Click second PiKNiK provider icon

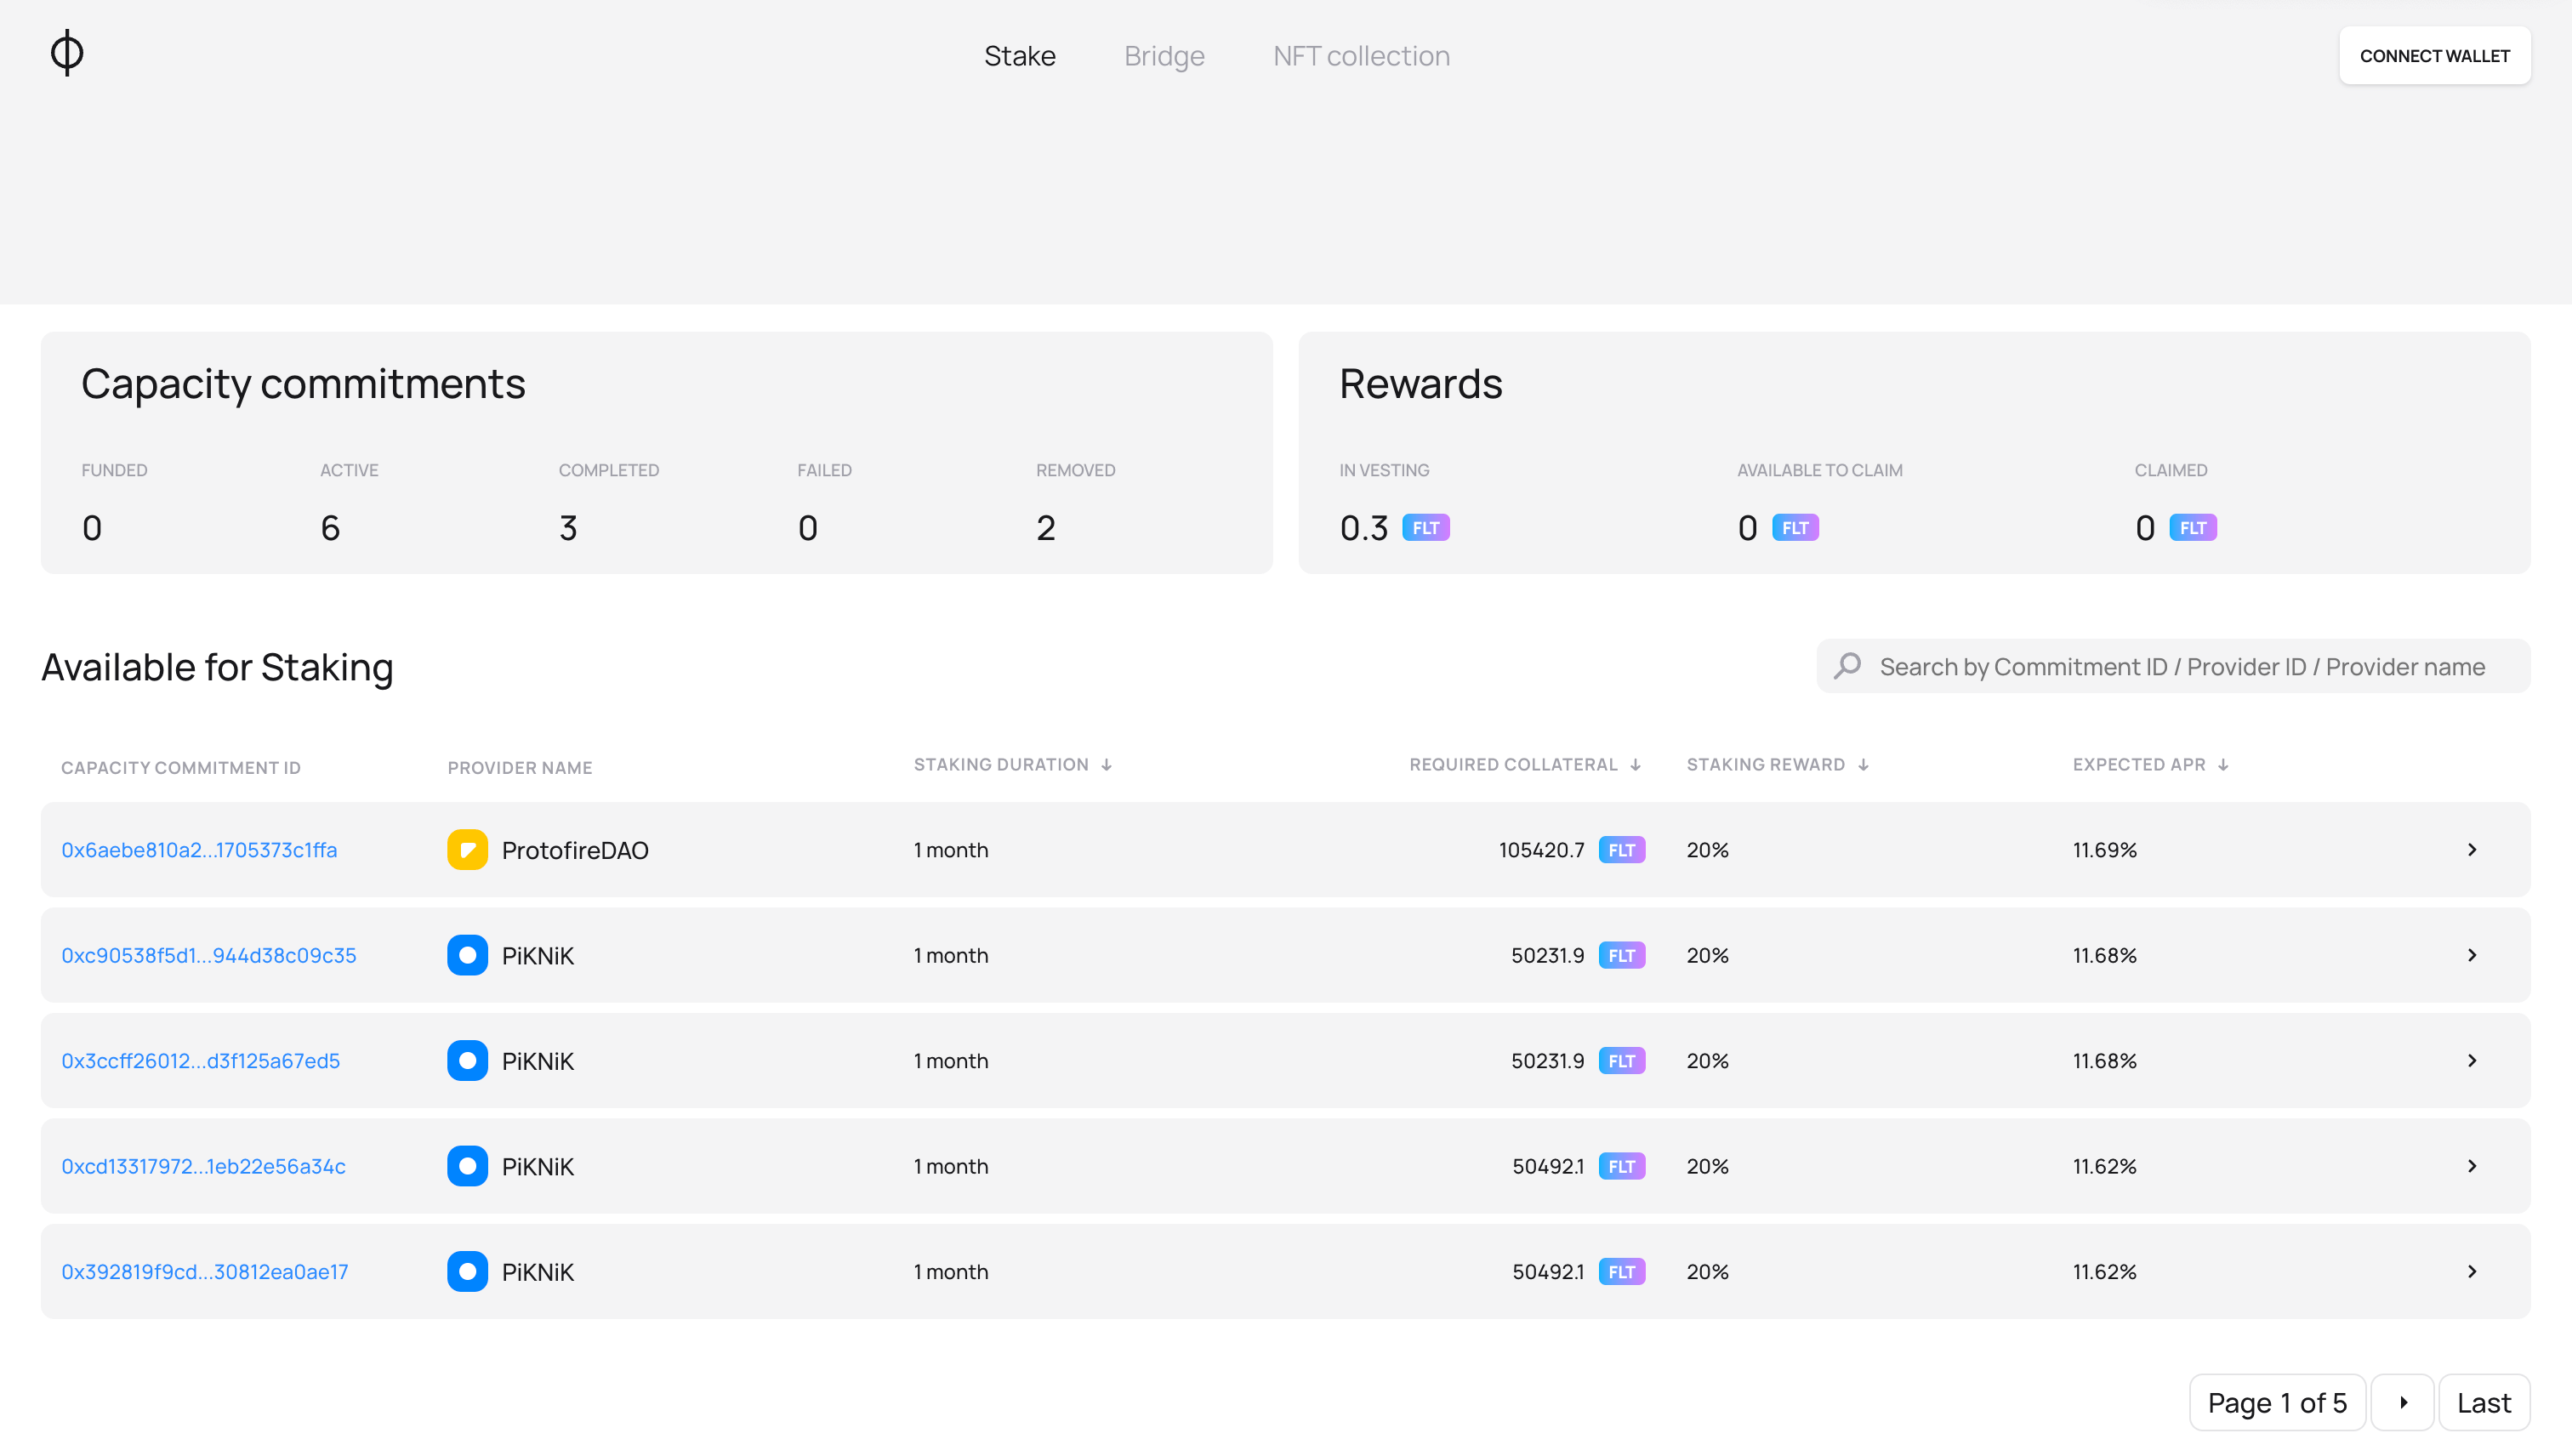[x=466, y=1062]
